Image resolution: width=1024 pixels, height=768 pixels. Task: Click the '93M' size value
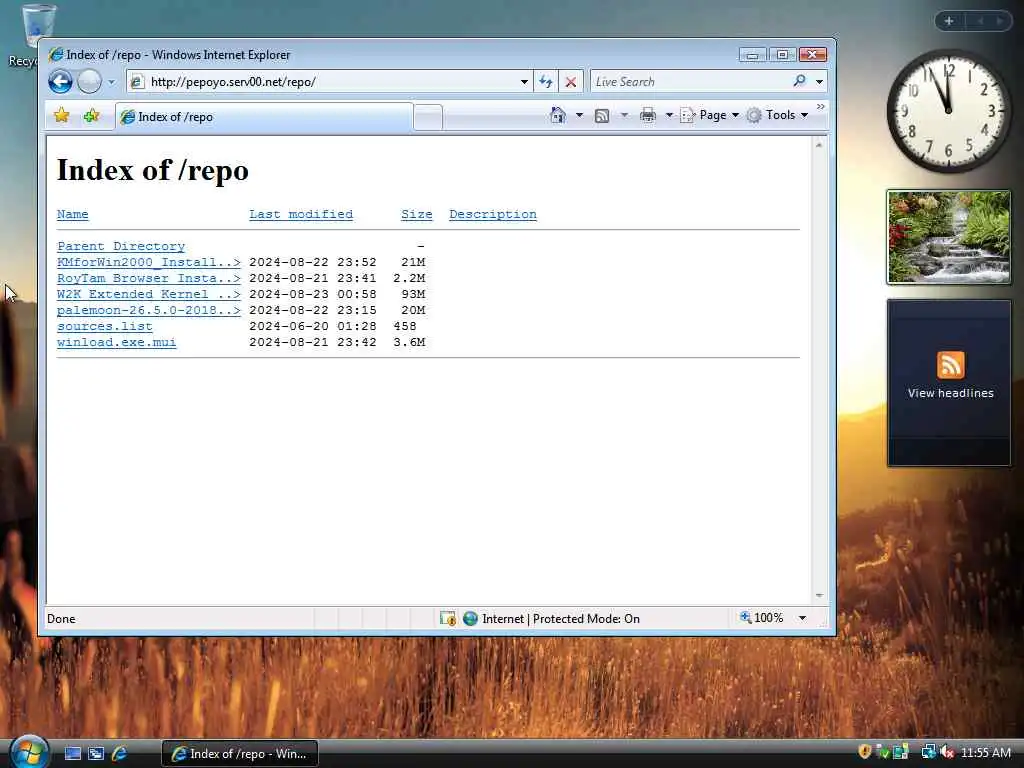(x=413, y=294)
